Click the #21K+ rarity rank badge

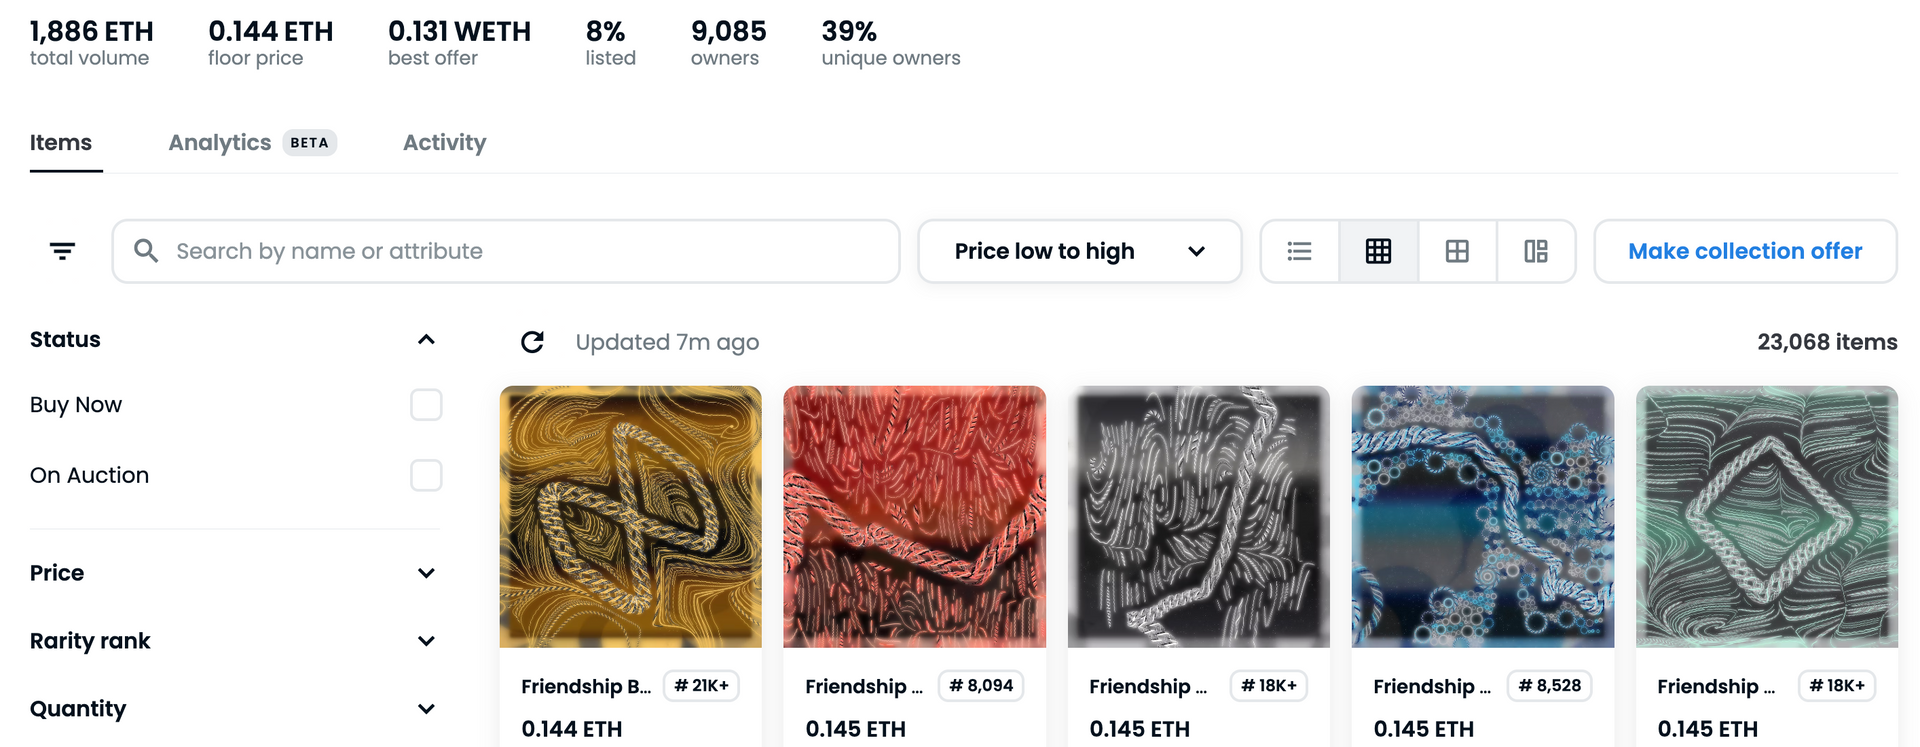701,686
